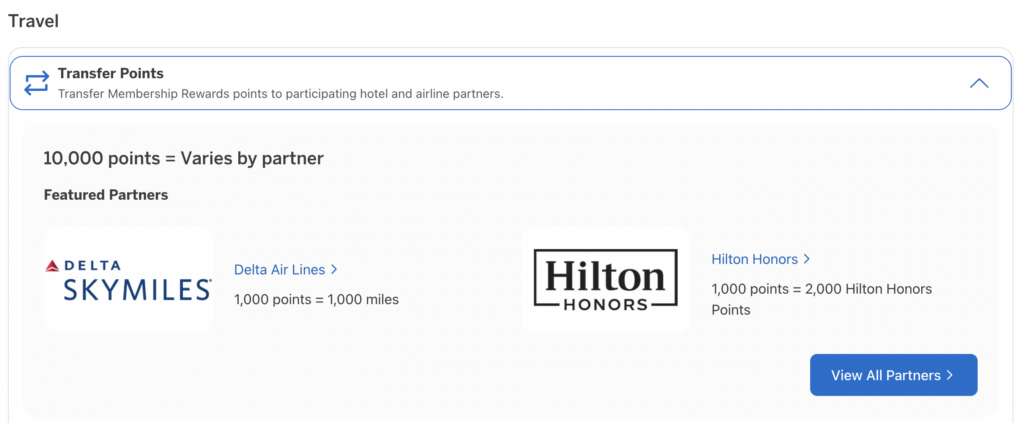
Task: Click the red Delta triangle emblem
Action: click(53, 266)
